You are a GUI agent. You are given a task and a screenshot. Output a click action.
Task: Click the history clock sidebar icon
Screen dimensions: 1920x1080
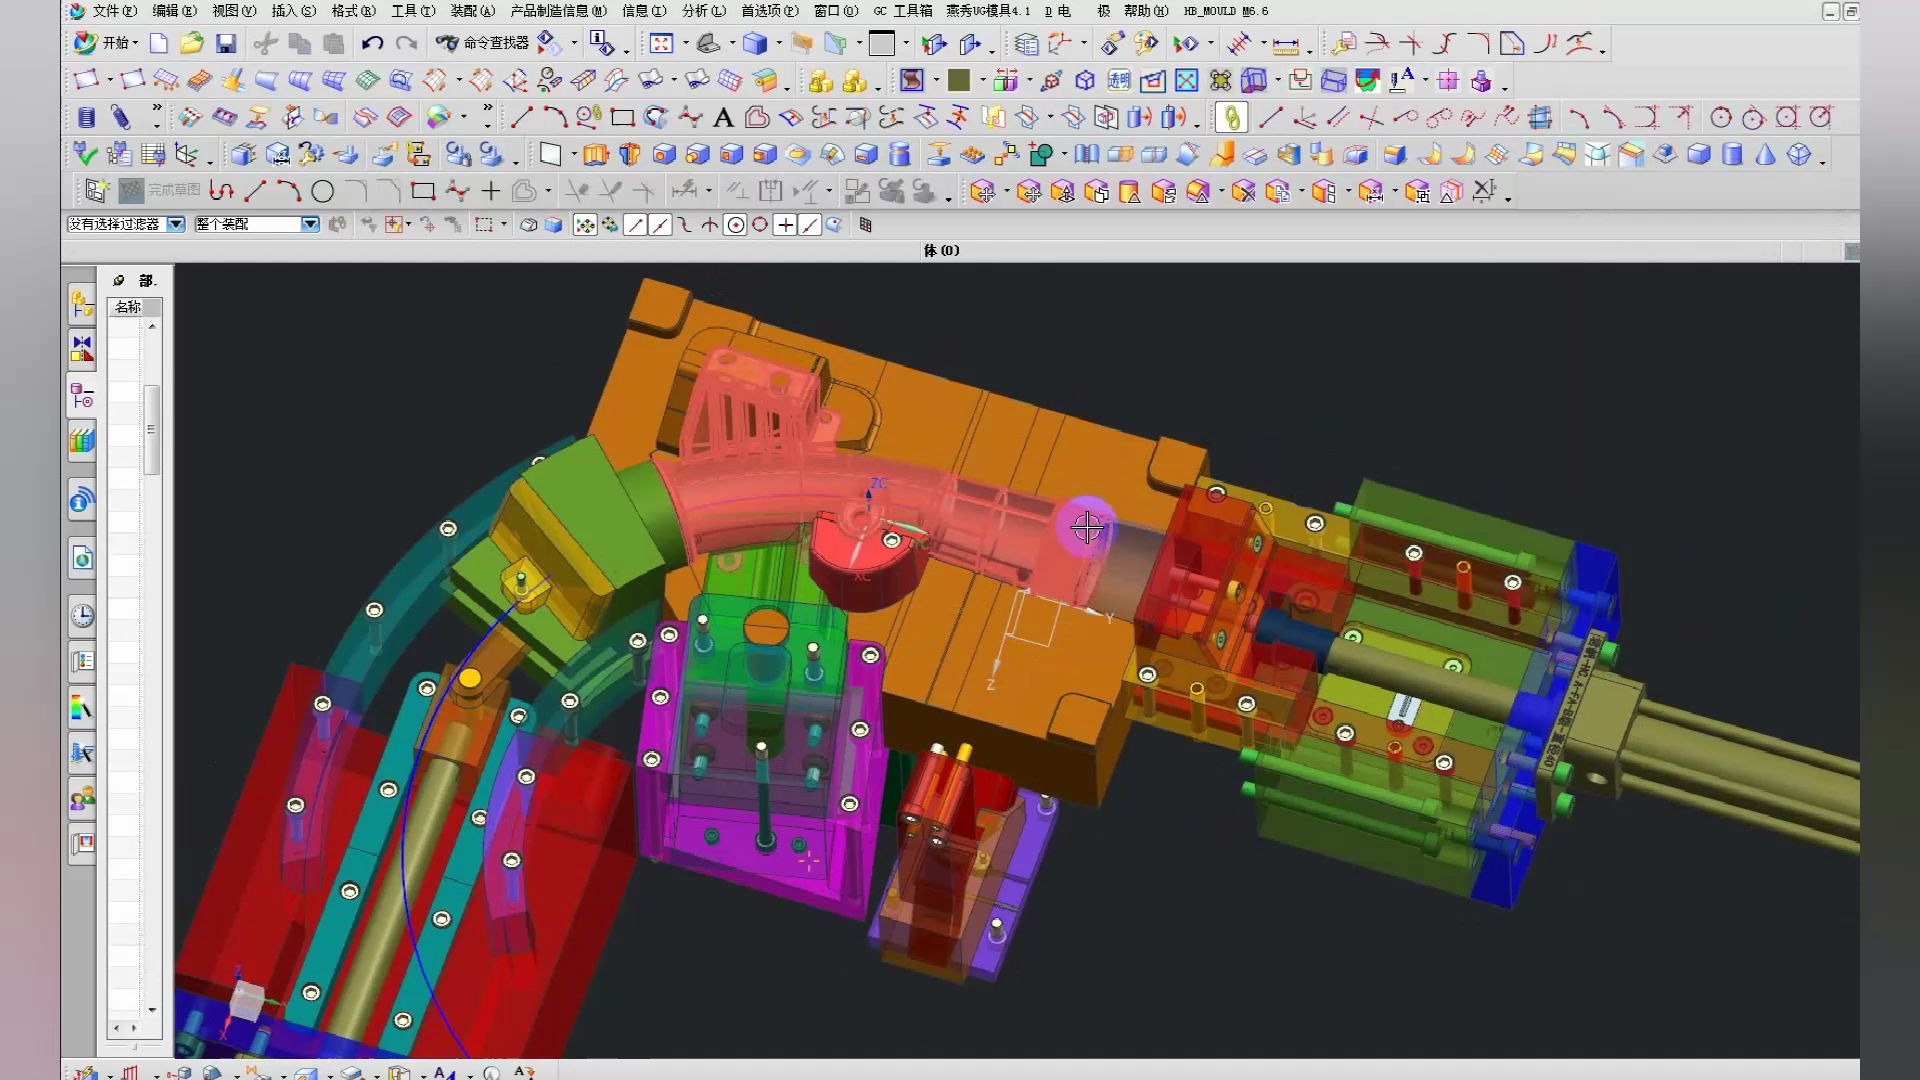point(82,615)
